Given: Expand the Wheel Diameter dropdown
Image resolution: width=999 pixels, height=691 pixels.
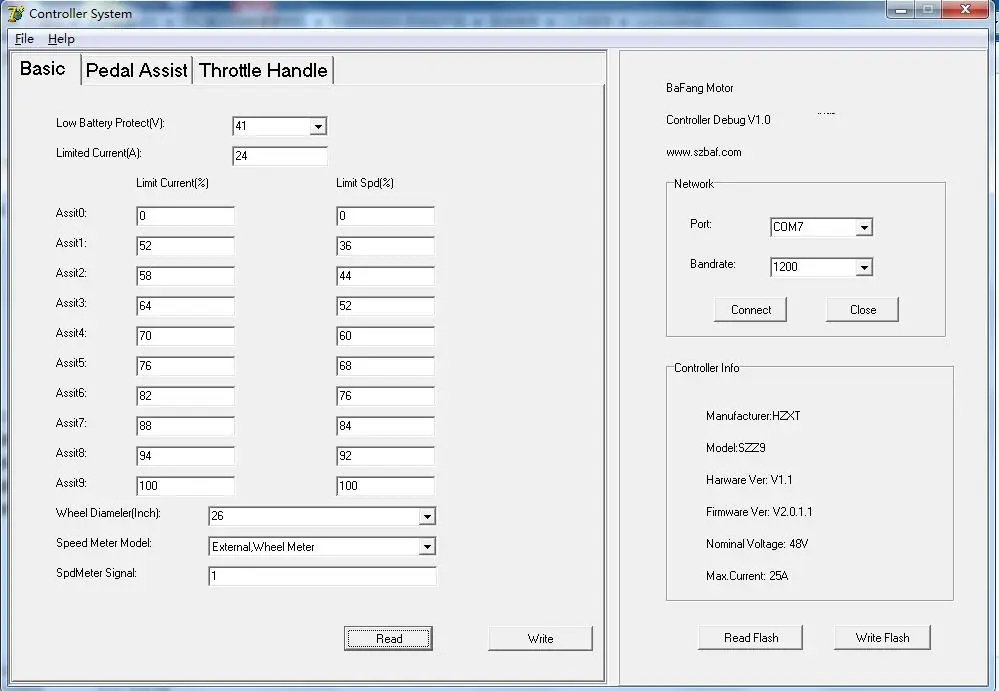Looking at the screenshot, I should (x=427, y=516).
